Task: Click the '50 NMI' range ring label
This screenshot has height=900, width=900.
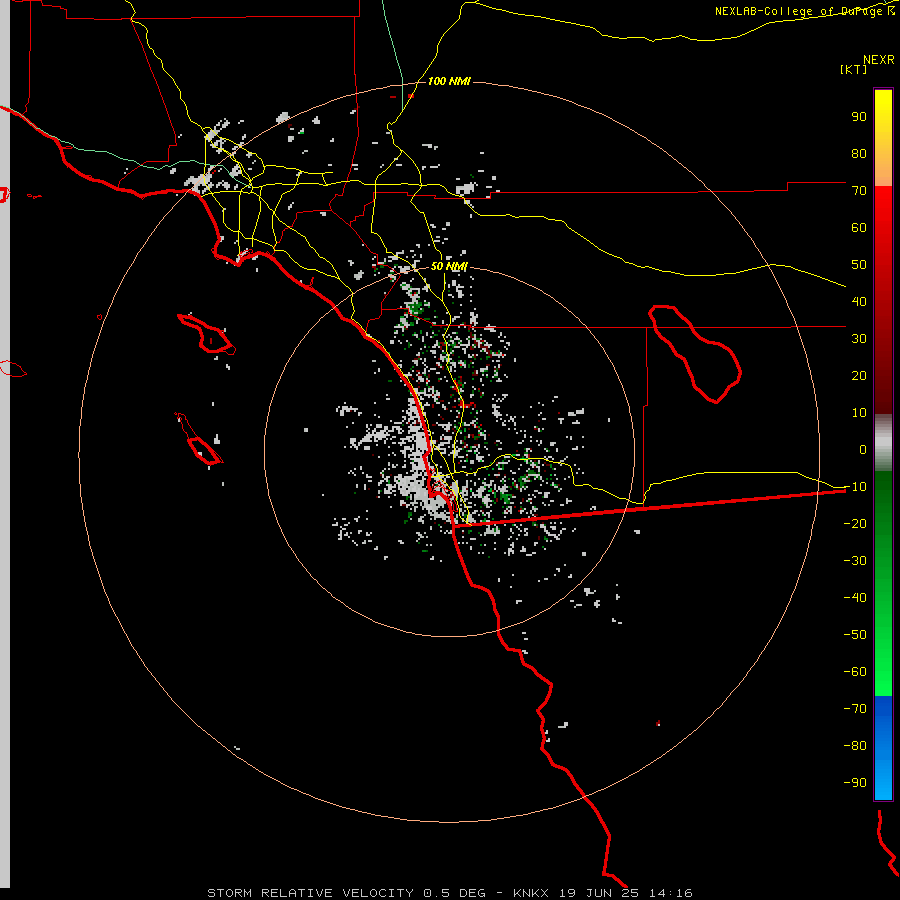Action: [x=449, y=266]
